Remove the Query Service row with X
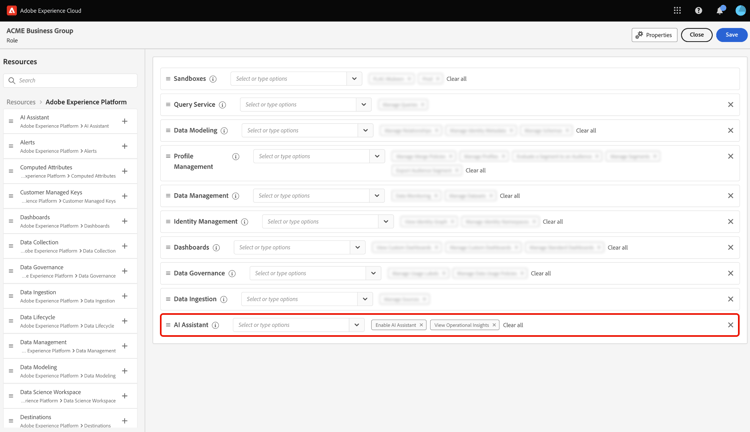Image resolution: width=750 pixels, height=432 pixels. pyautogui.click(x=730, y=104)
